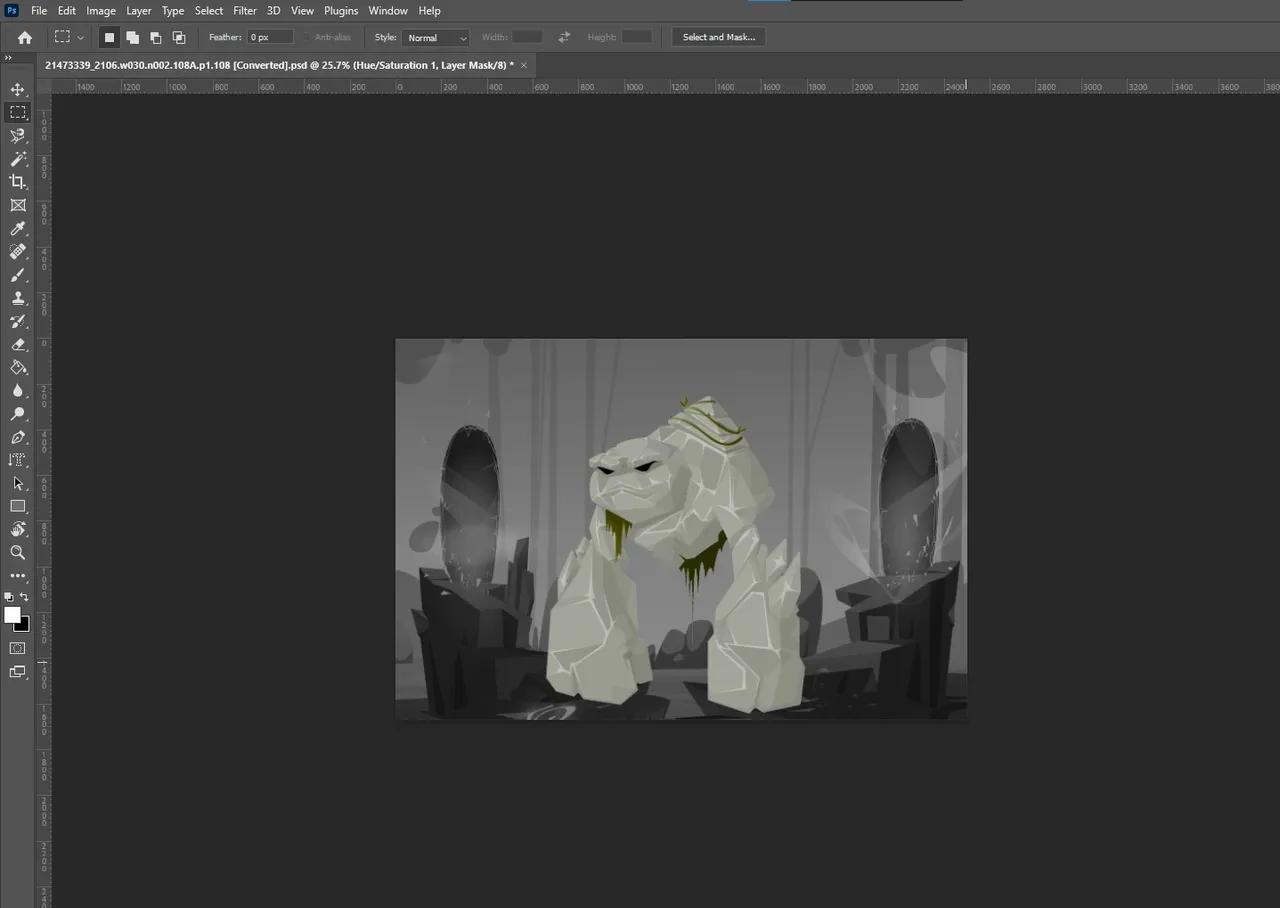Select the Frame tool
Image resolution: width=1280 pixels, height=908 pixels.
18,205
